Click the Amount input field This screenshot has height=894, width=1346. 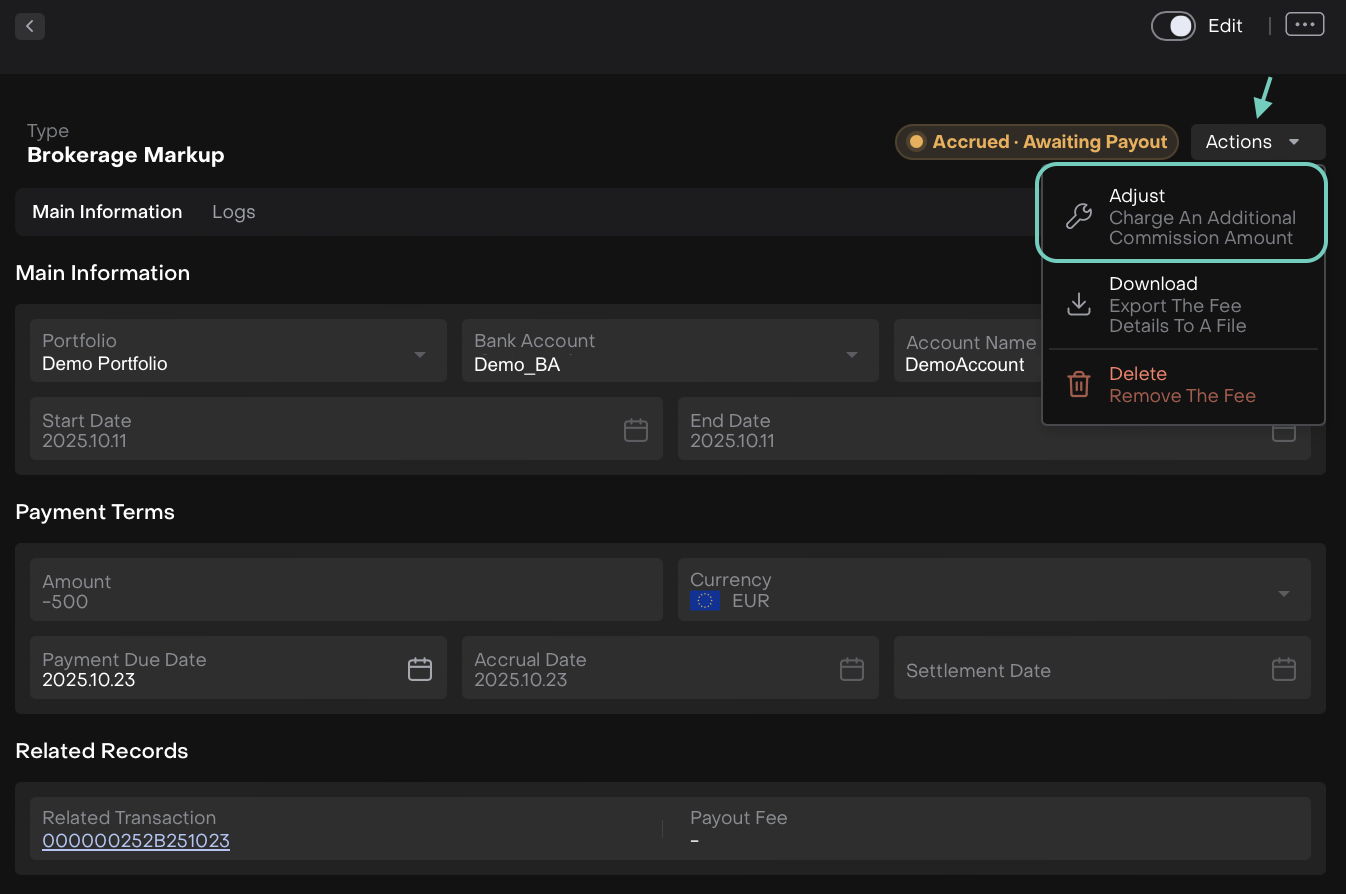[x=346, y=591]
